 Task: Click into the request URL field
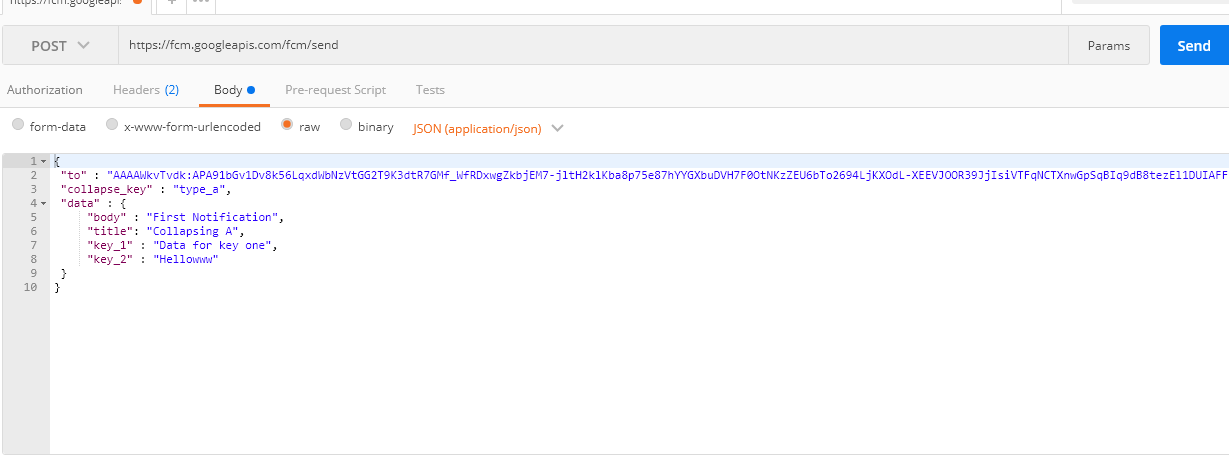click(x=592, y=46)
